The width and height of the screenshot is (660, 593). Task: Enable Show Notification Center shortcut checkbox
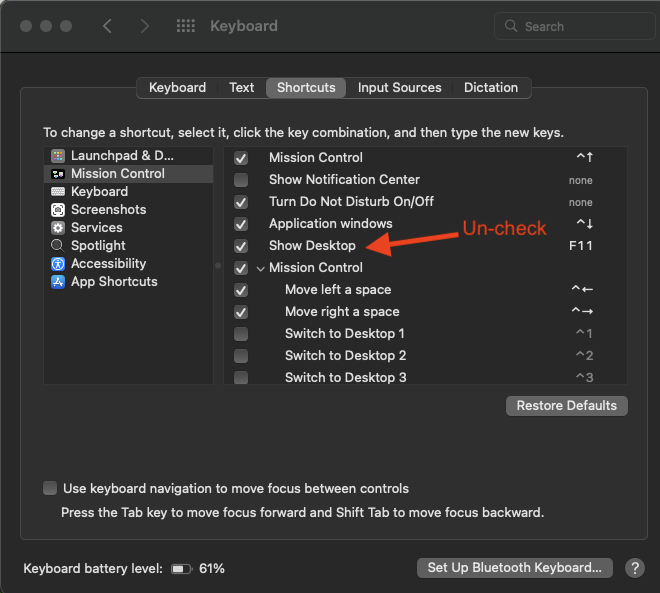pyautogui.click(x=241, y=180)
